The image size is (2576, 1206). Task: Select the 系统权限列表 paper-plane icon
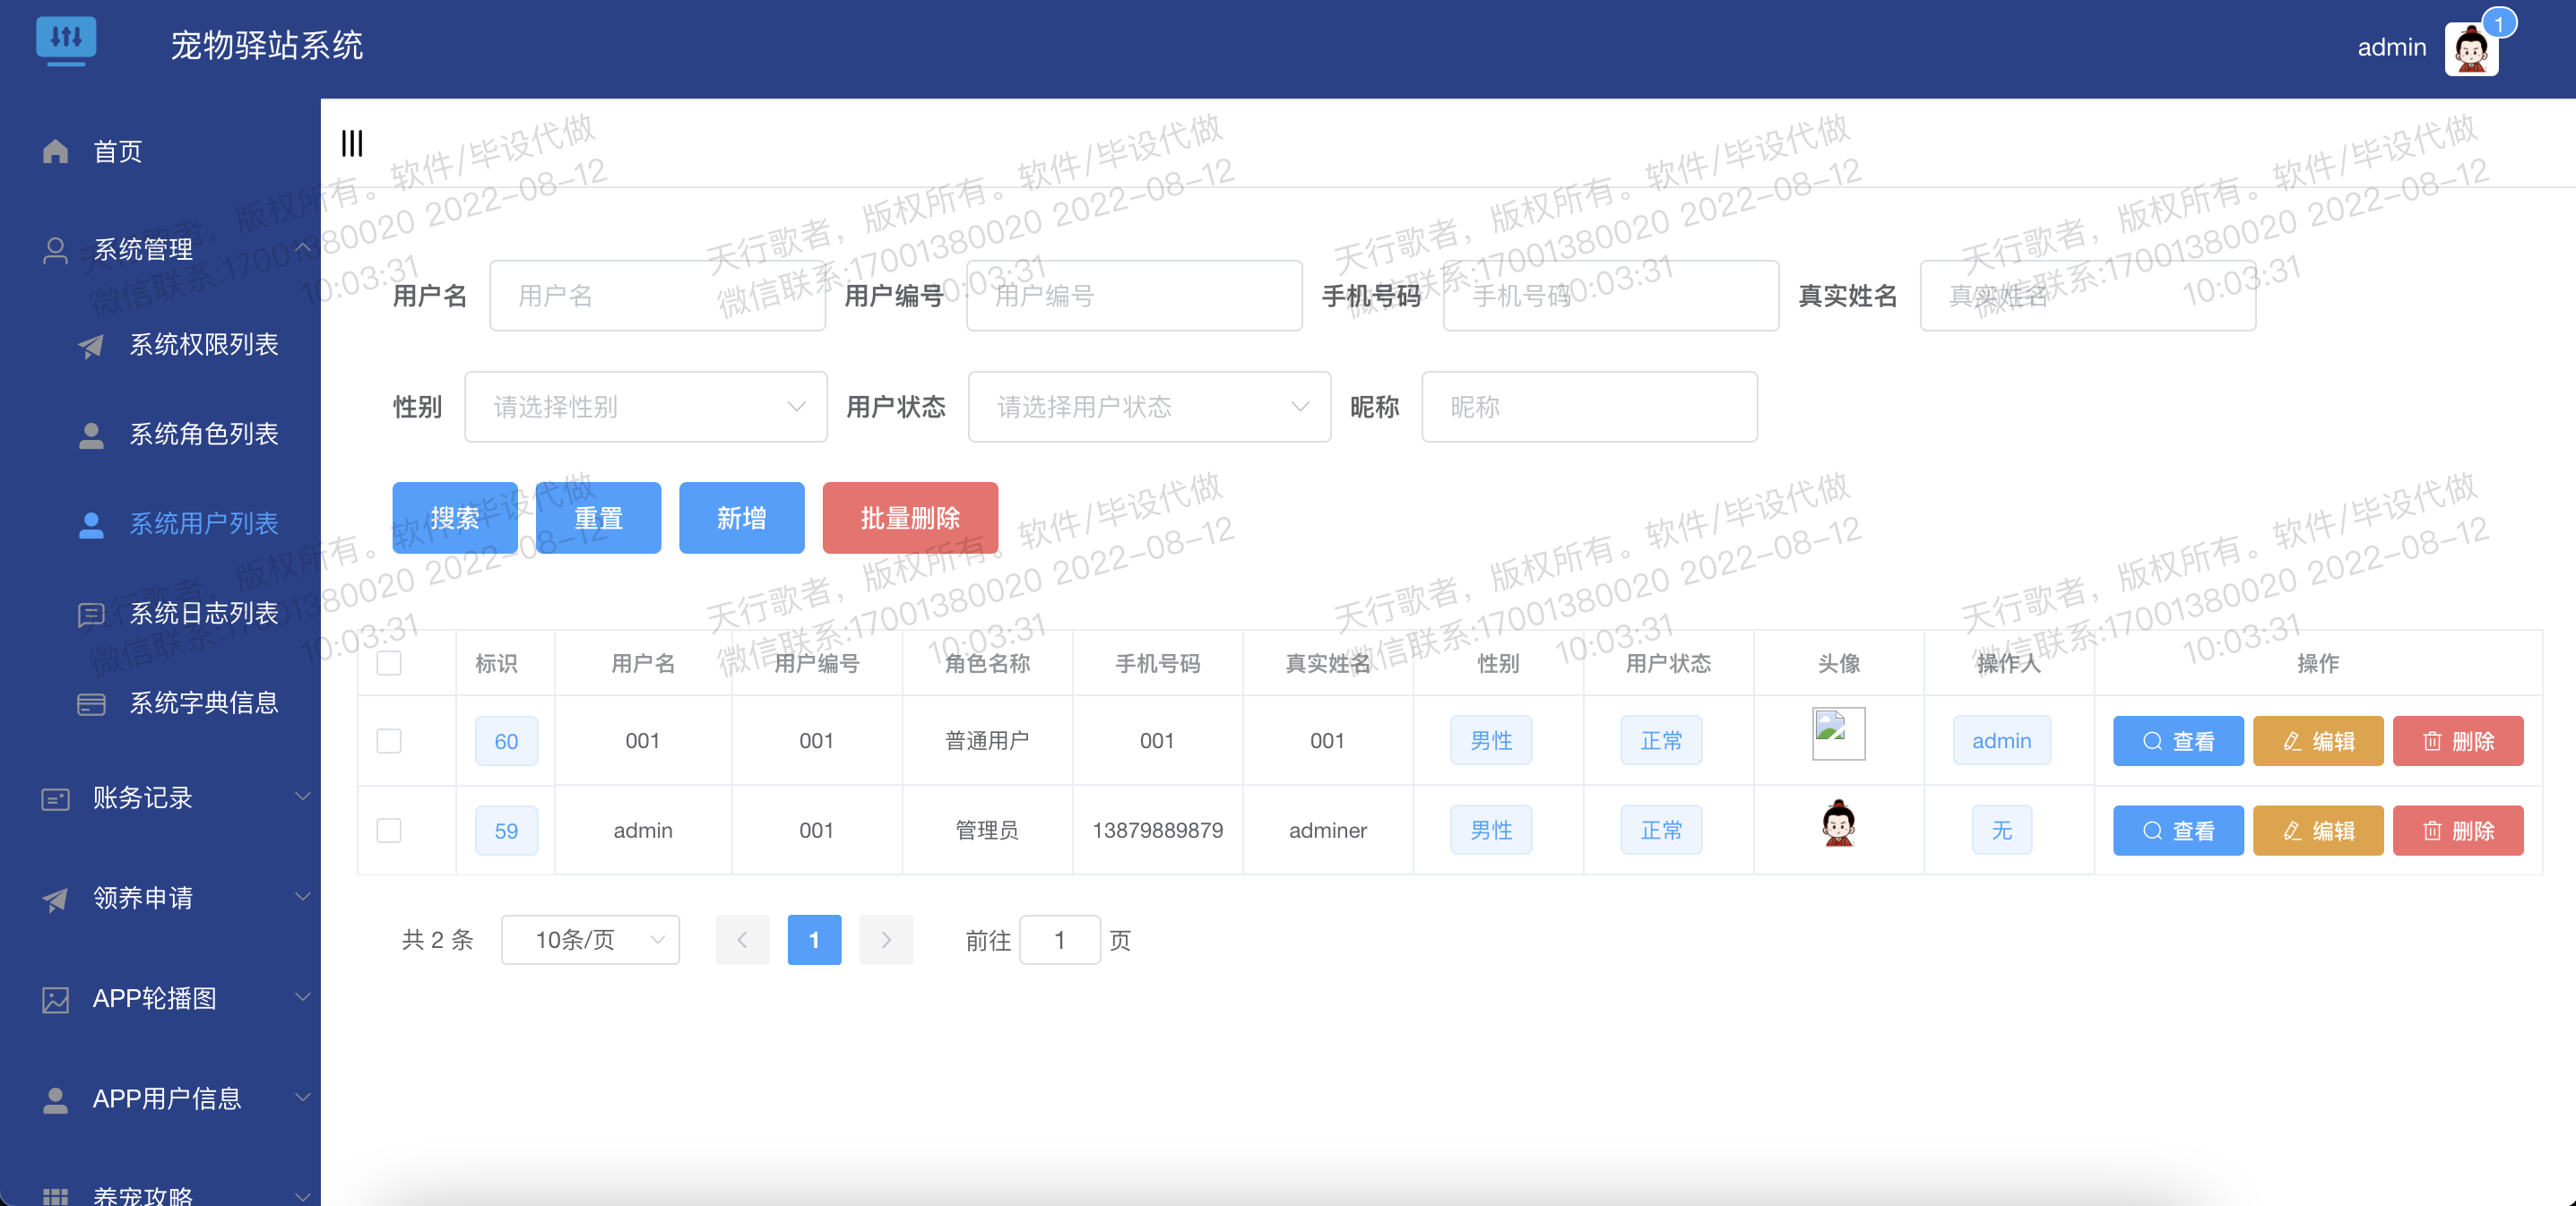pyautogui.click(x=91, y=345)
